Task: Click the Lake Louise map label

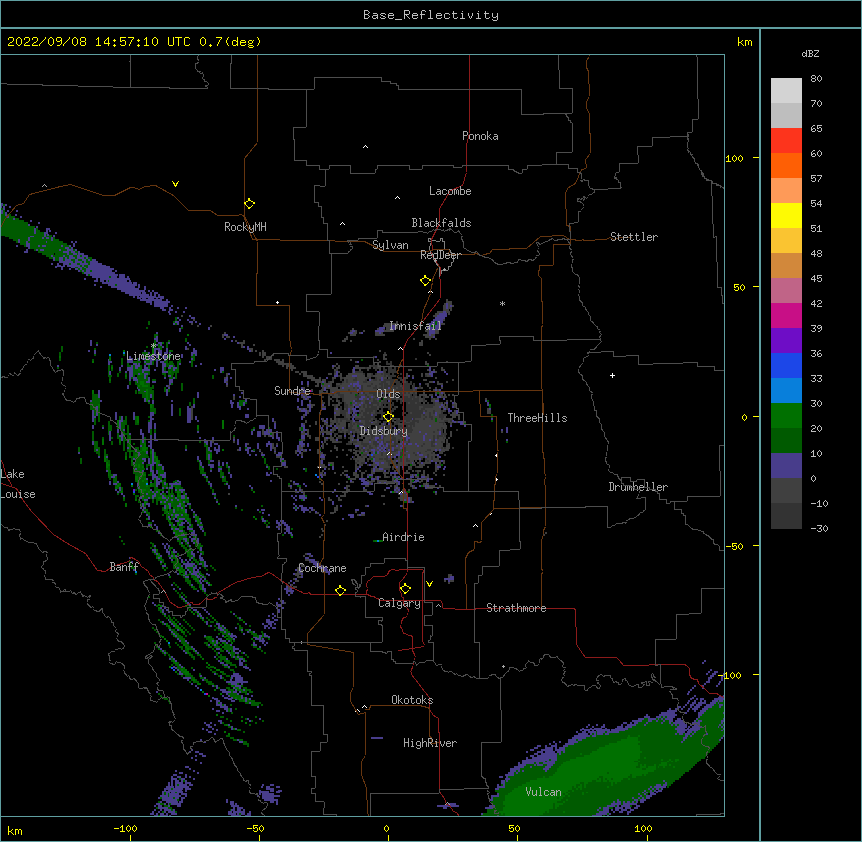Action: (x=18, y=484)
